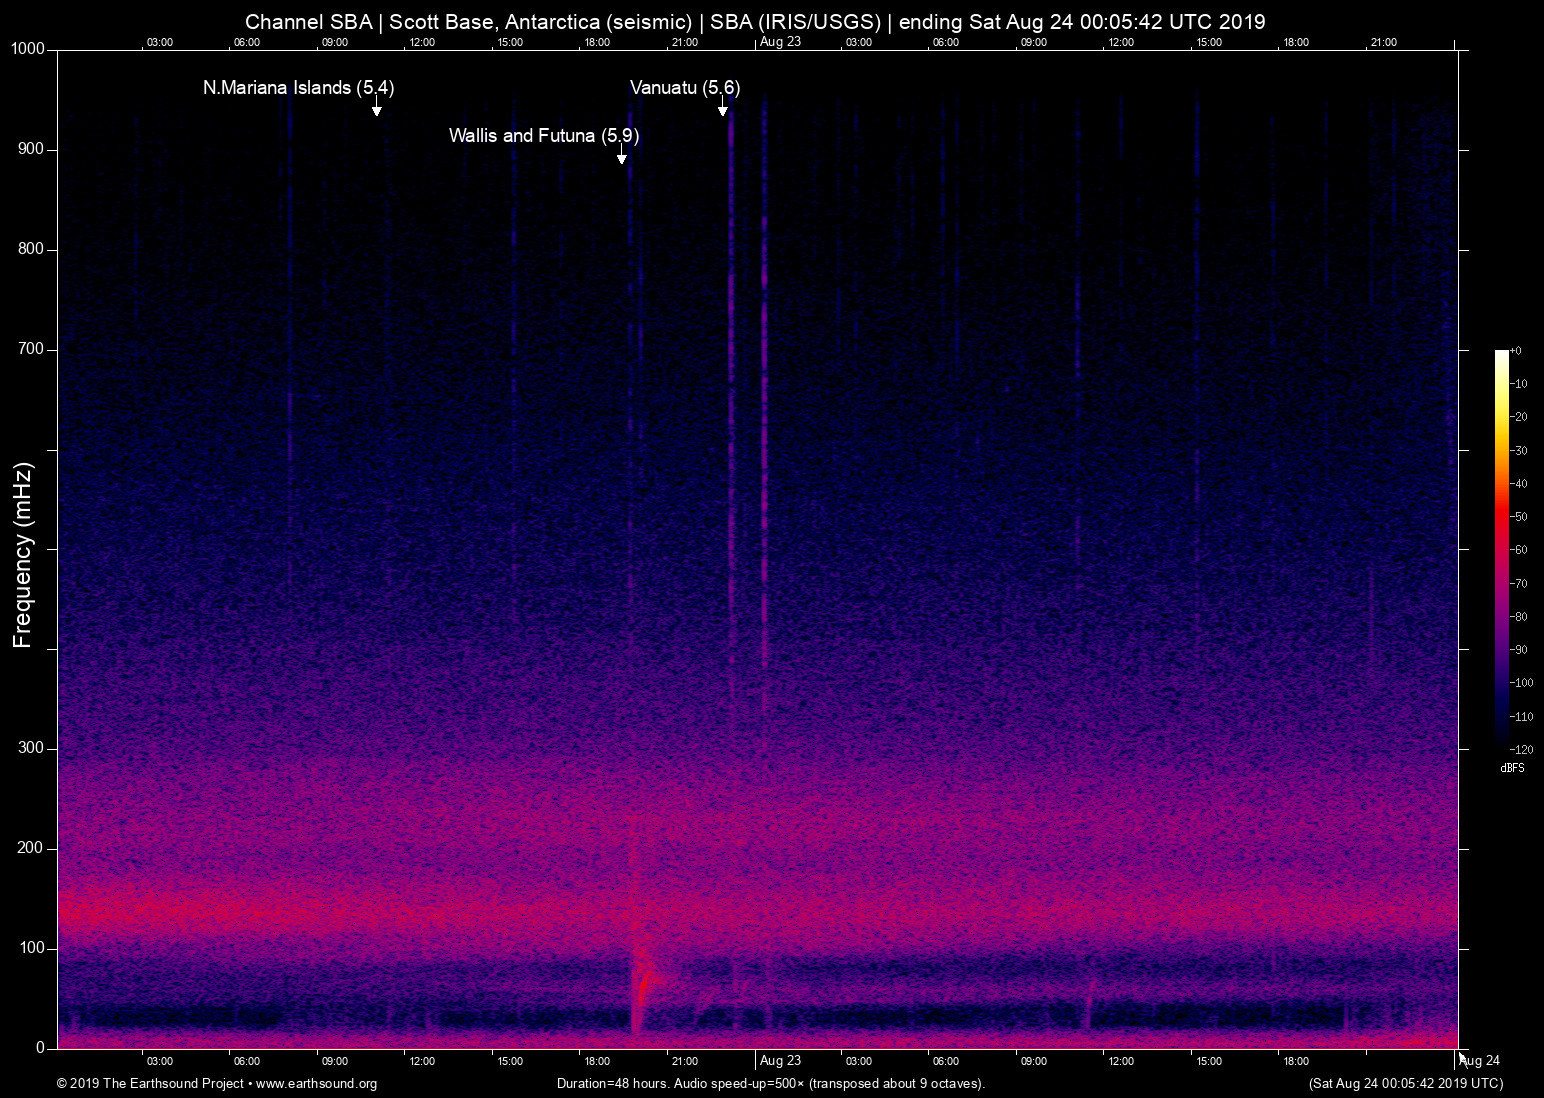Click the dBFS unit label under color scale
The width and height of the screenshot is (1544, 1098).
[1512, 768]
